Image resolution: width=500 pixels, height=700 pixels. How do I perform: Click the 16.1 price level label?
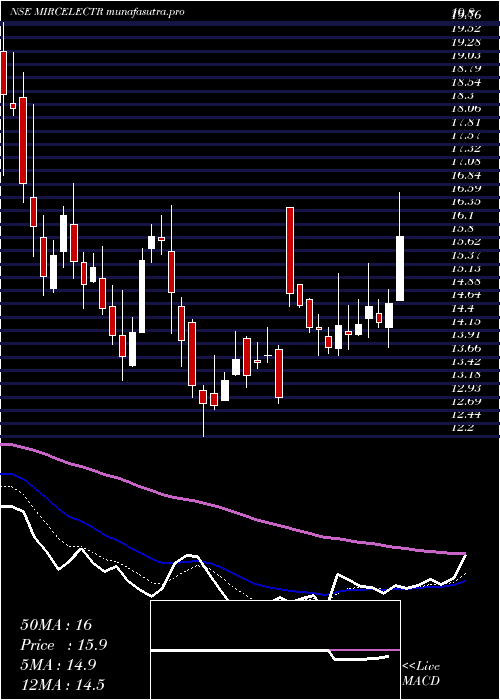click(x=463, y=215)
